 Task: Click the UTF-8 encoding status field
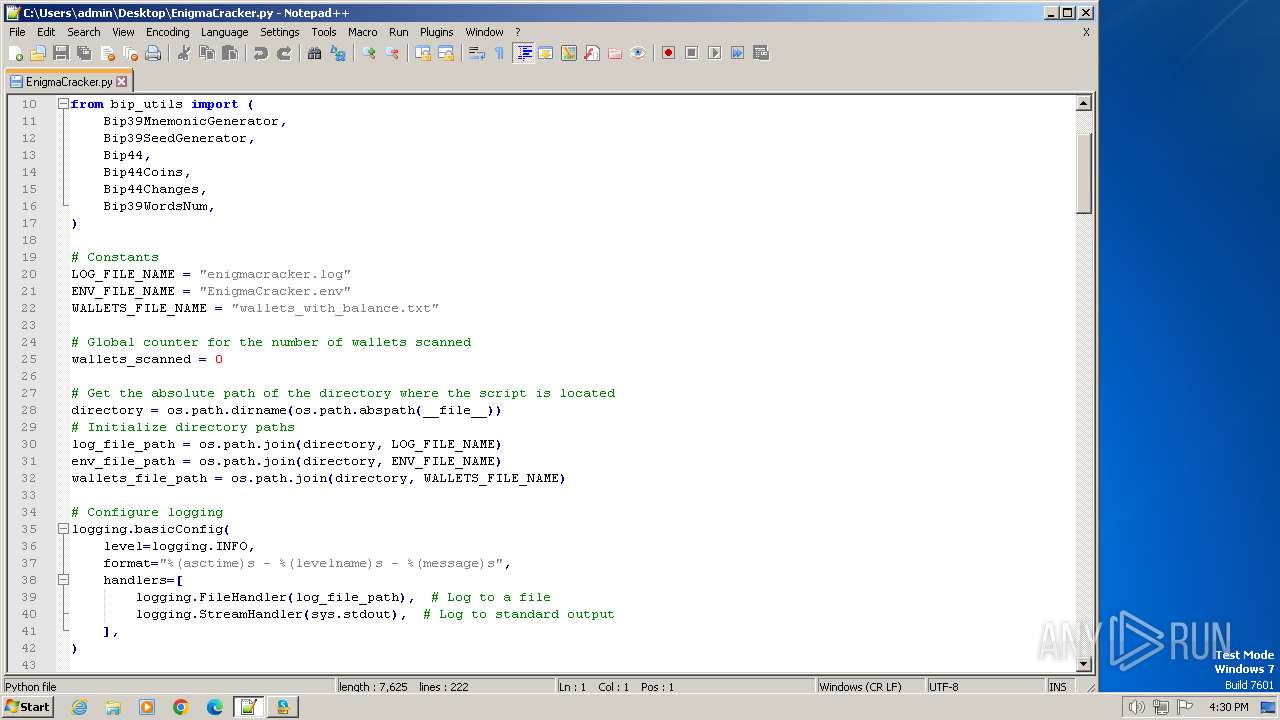pyautogui.click(x=985, y=687)
